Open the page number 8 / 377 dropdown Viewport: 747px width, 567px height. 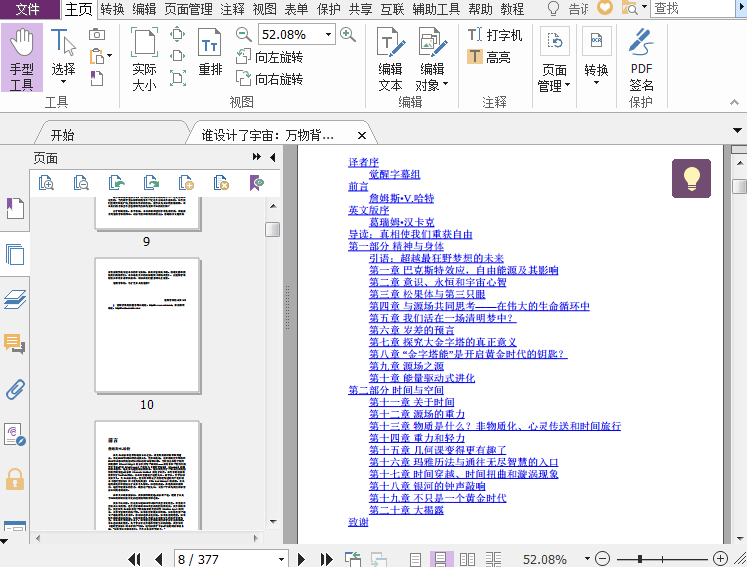tap(282, 559)
